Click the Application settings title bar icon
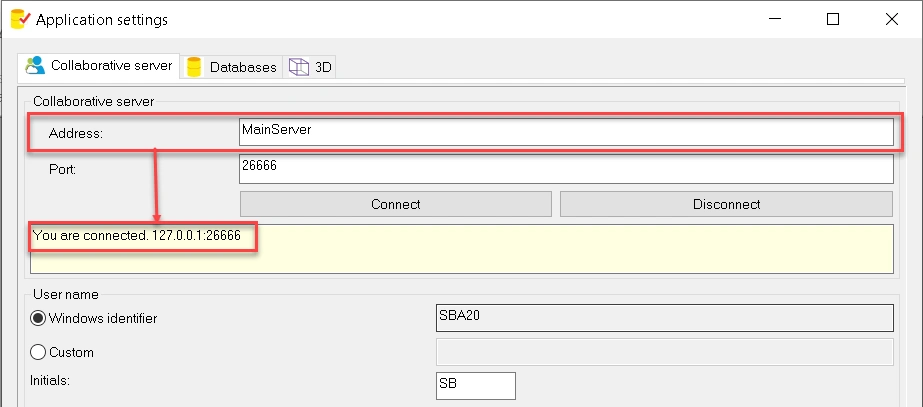 18,19
